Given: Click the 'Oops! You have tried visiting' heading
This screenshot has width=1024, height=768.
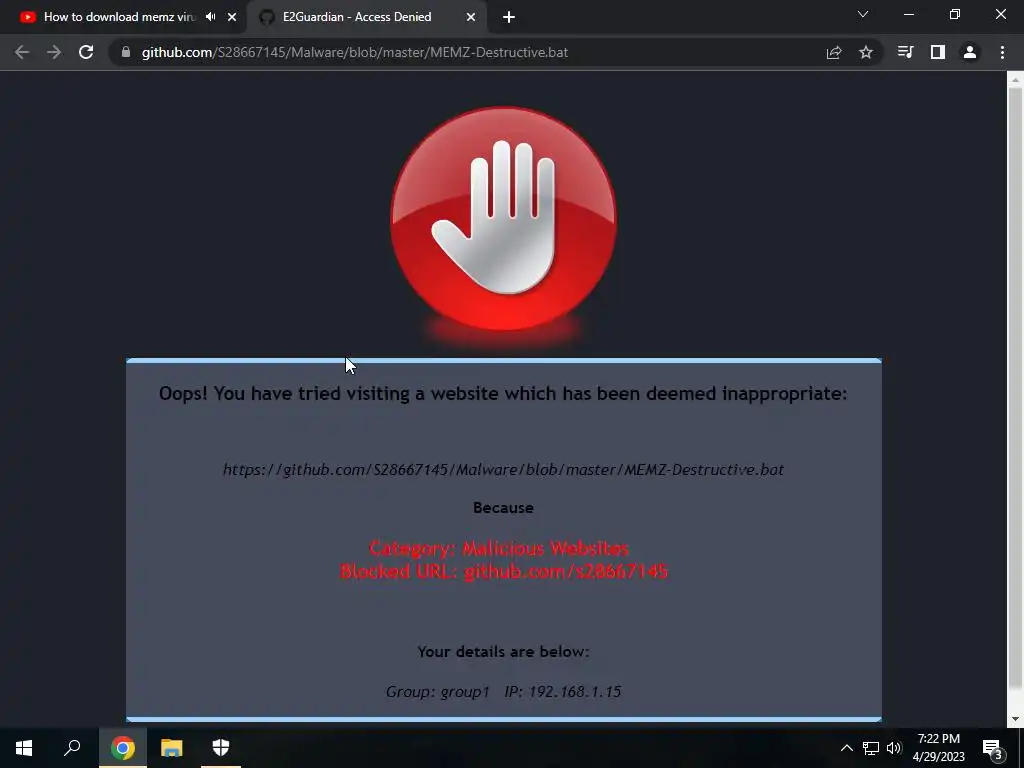Looking at the screenshot, I should (503, 393).
